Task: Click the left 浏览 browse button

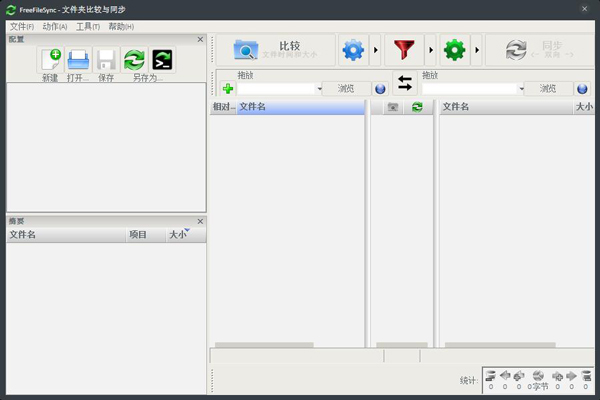Action: click(x=346, y=89)
